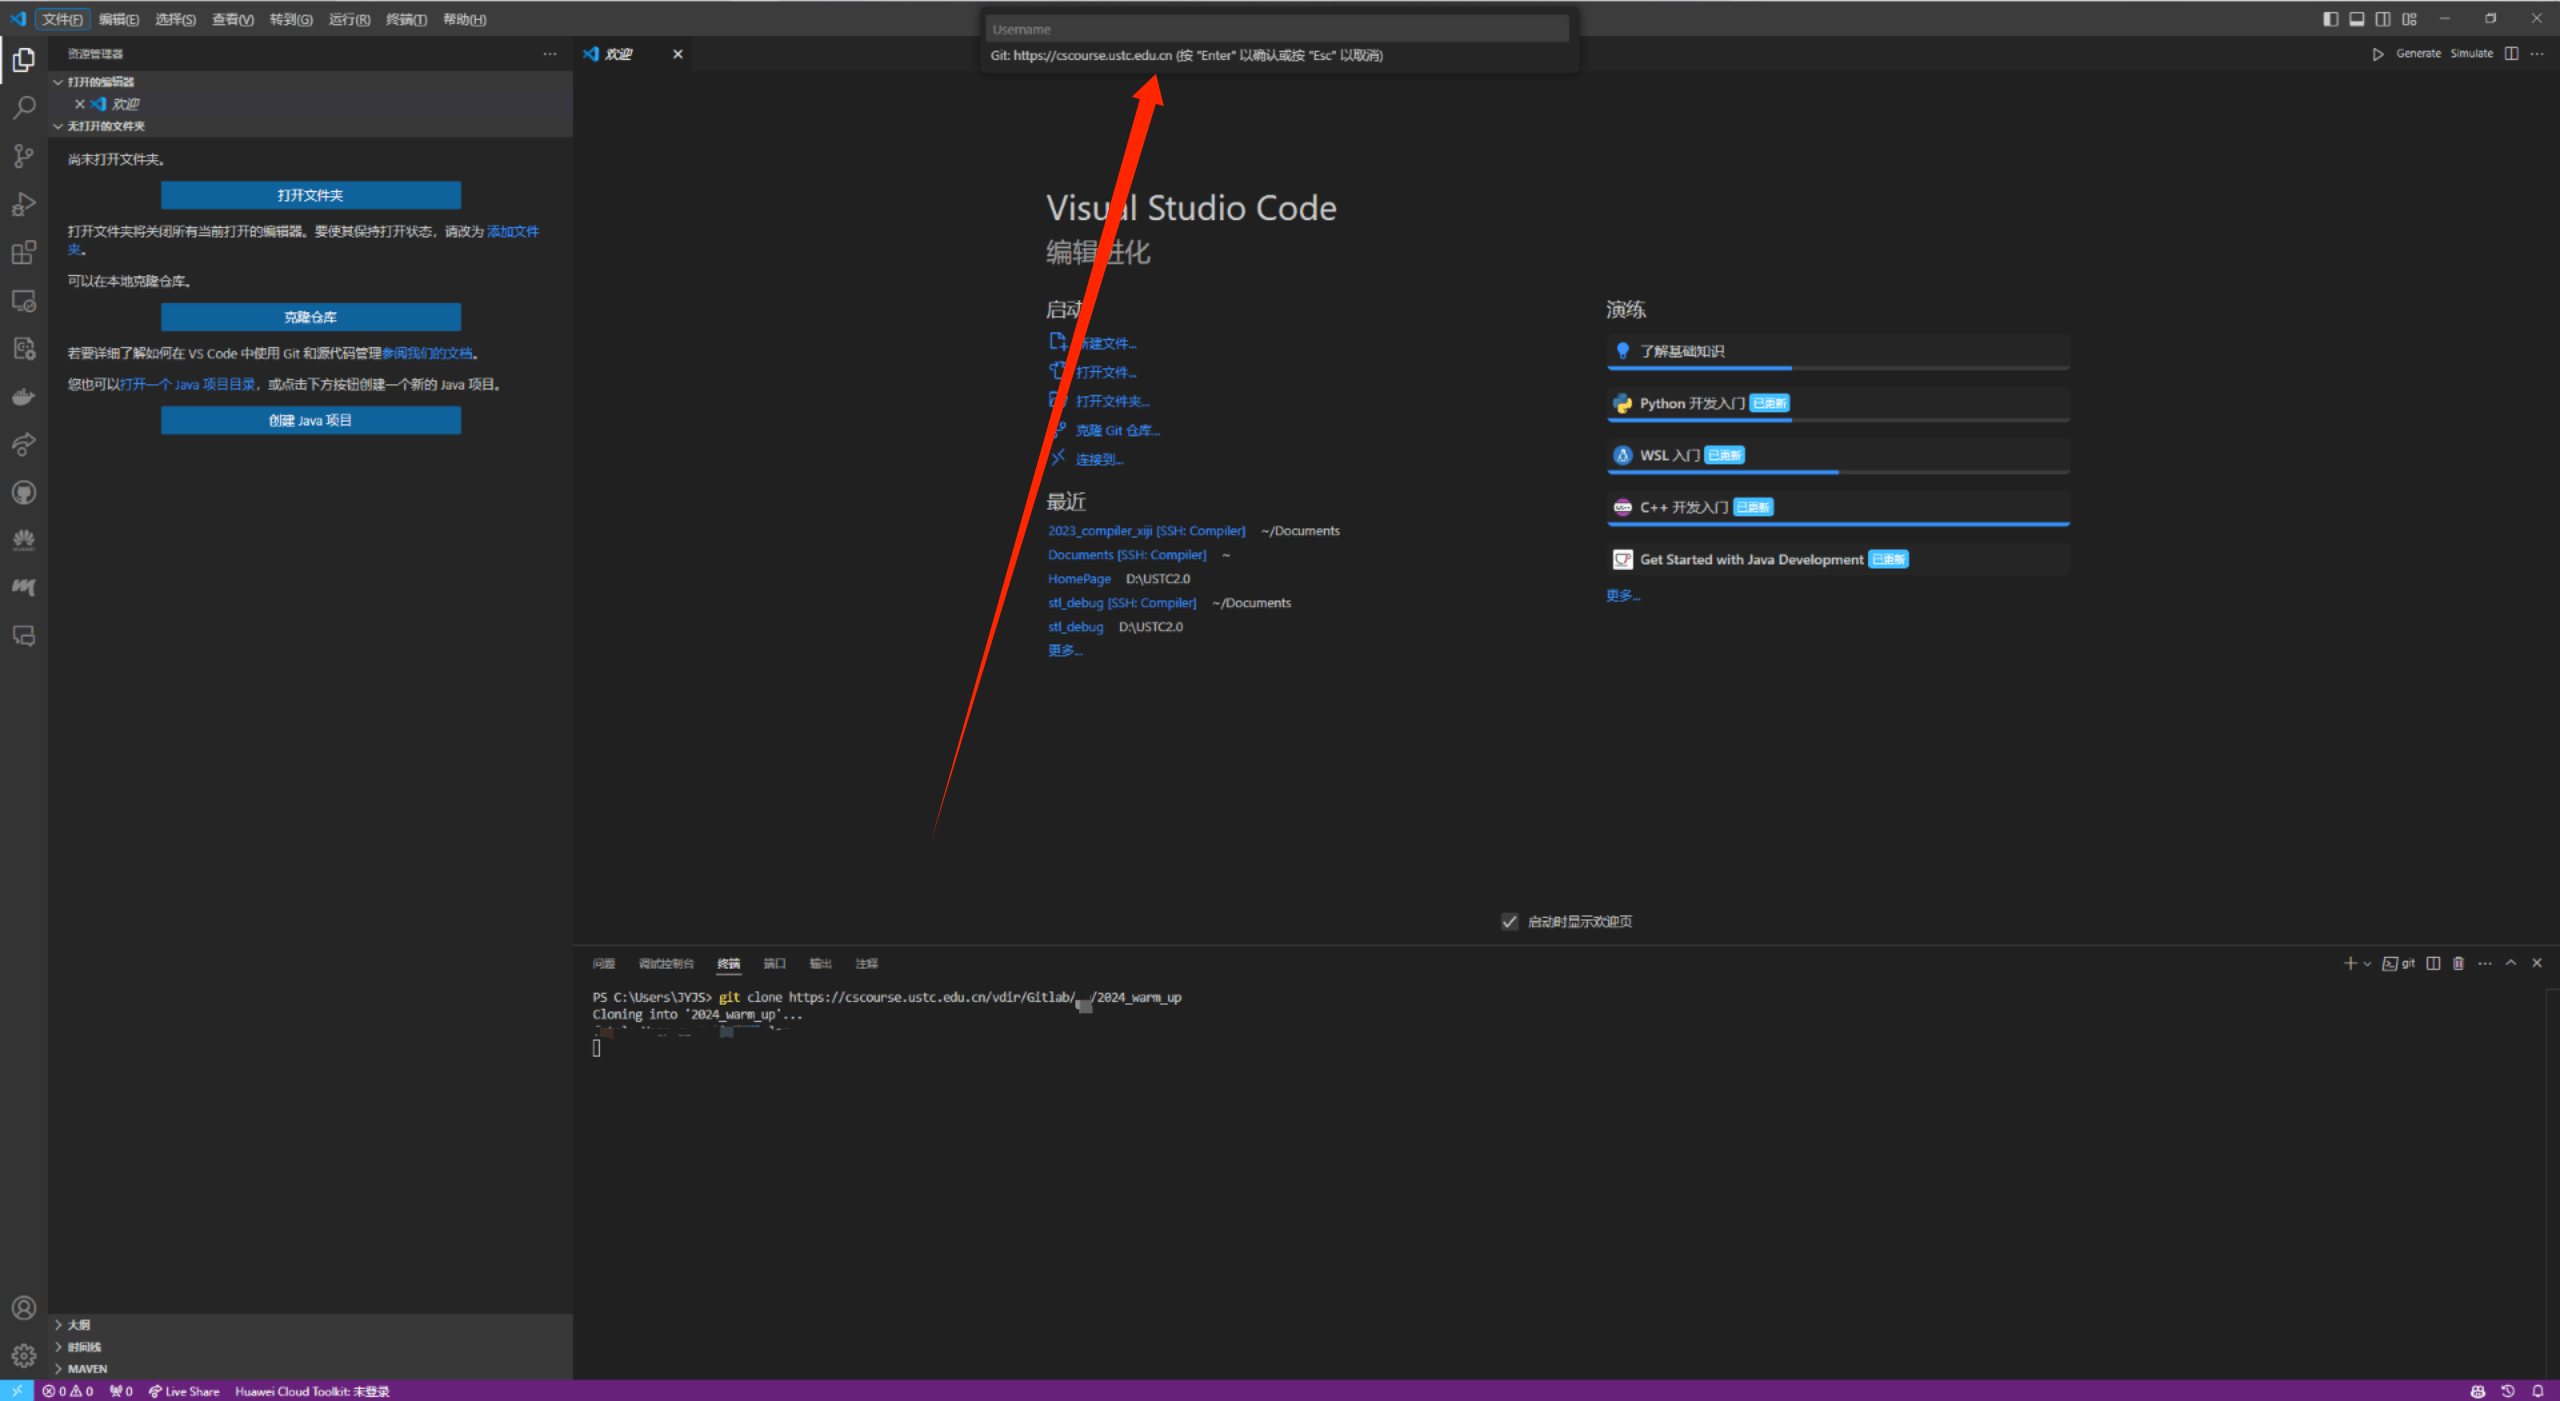
Task: Maximize terminal panel with the up chevron
Action: click(2511, 963)
